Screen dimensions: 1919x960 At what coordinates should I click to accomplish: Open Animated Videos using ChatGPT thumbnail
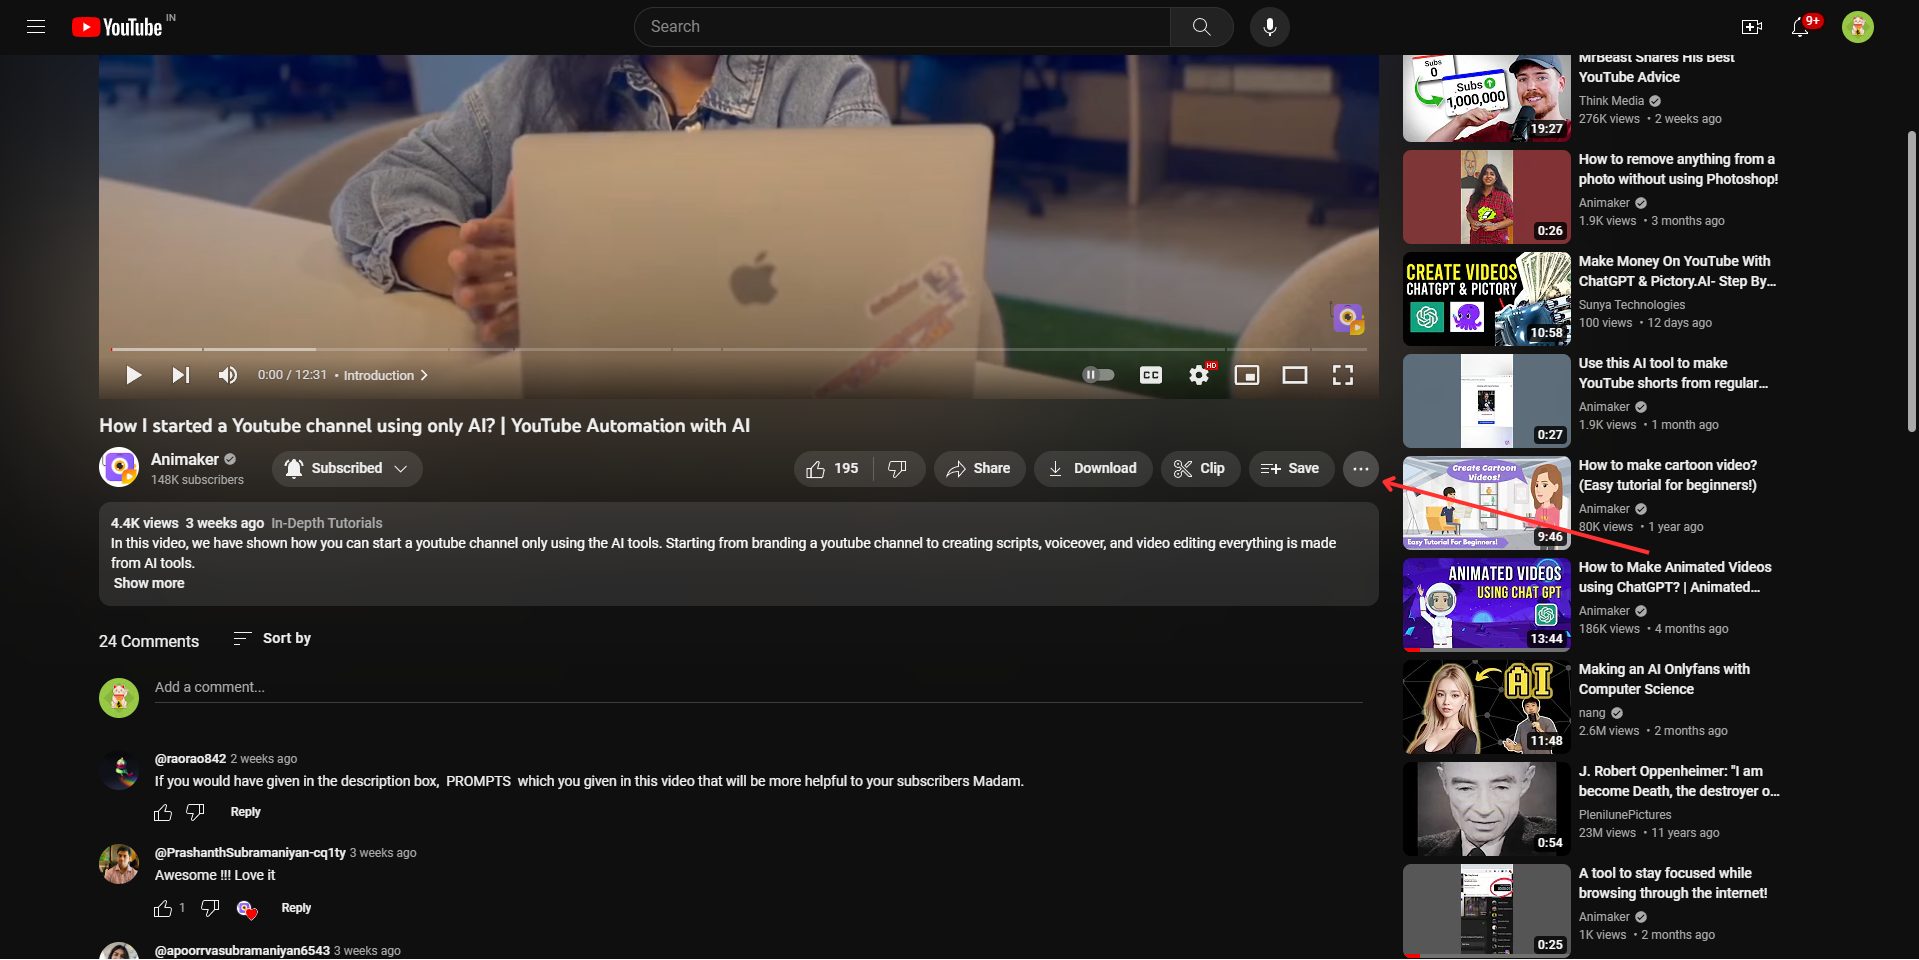[1486, 605]
